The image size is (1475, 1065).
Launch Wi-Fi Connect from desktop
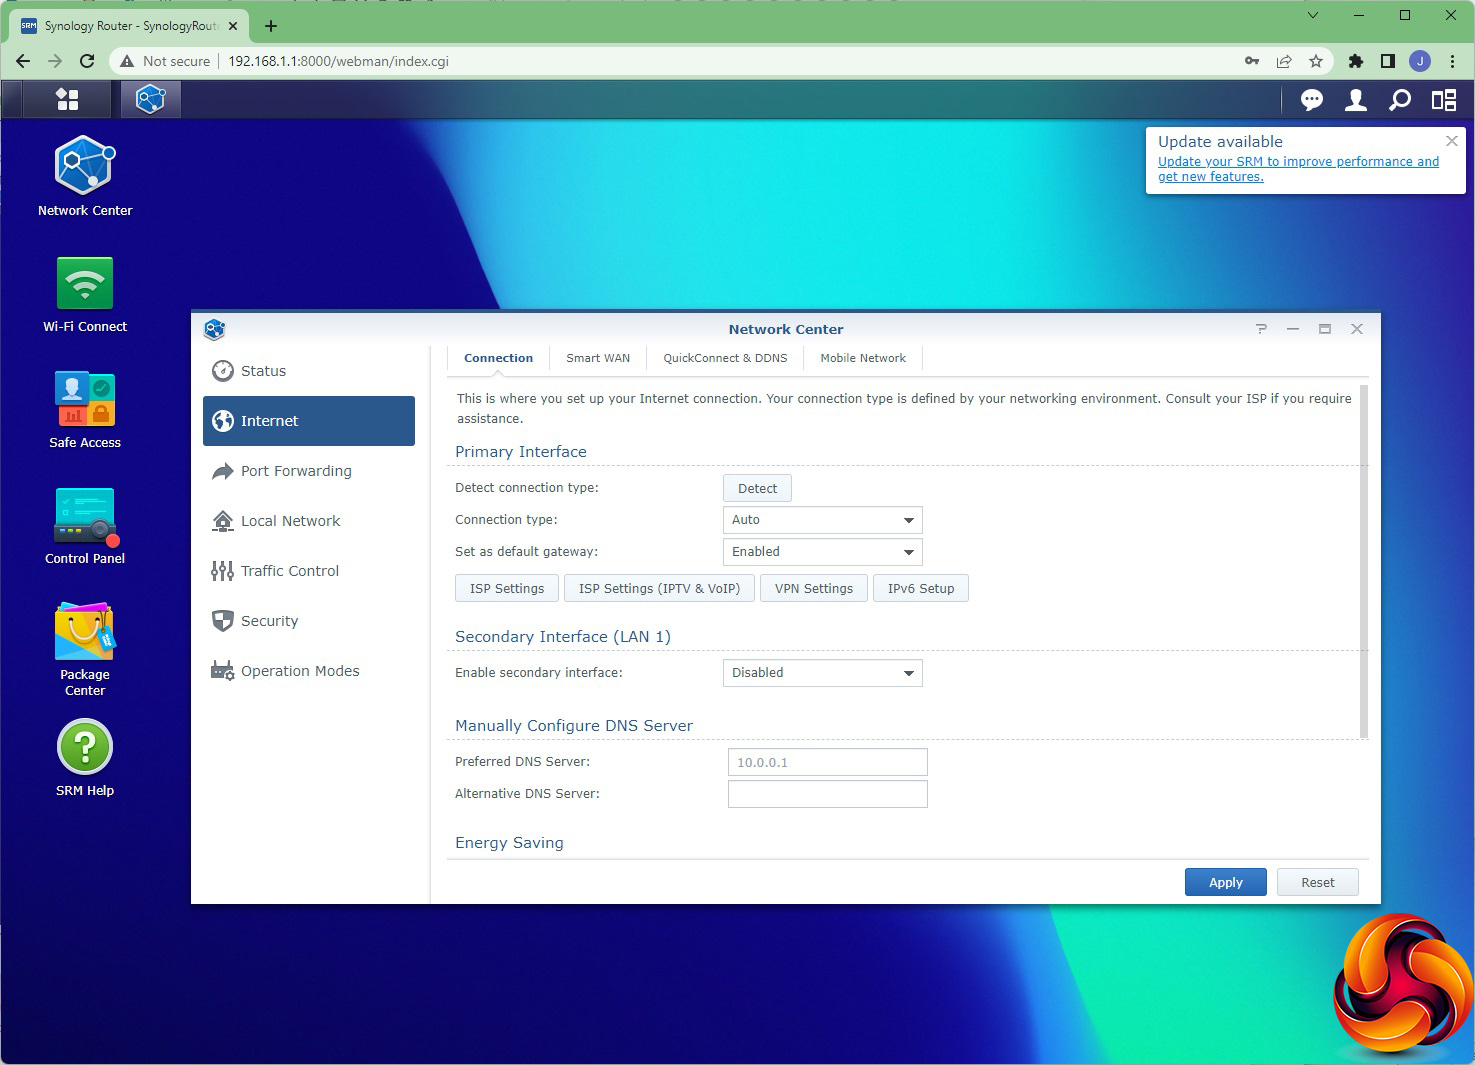click(x=85, y=294)
